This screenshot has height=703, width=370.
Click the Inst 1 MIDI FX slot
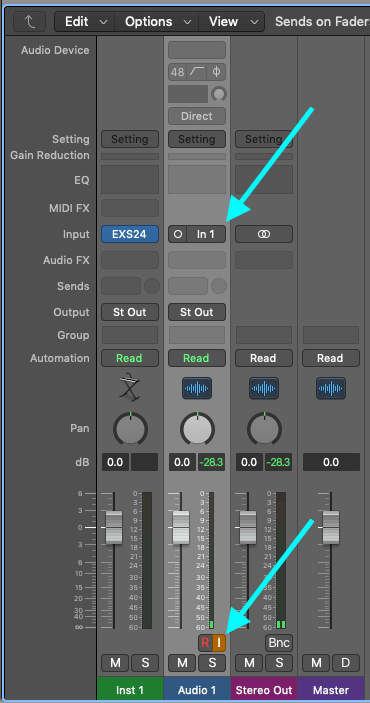[130, 208]
